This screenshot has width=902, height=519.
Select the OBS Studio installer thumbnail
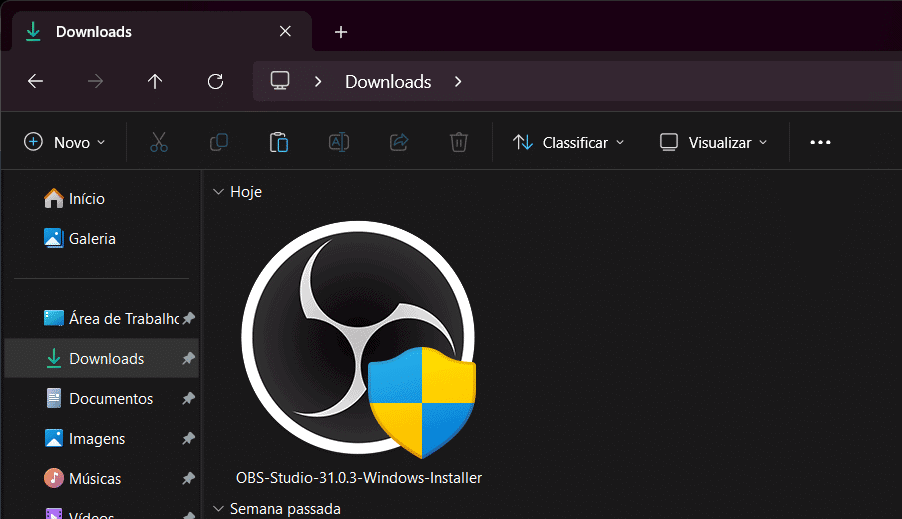pos(358,339)
